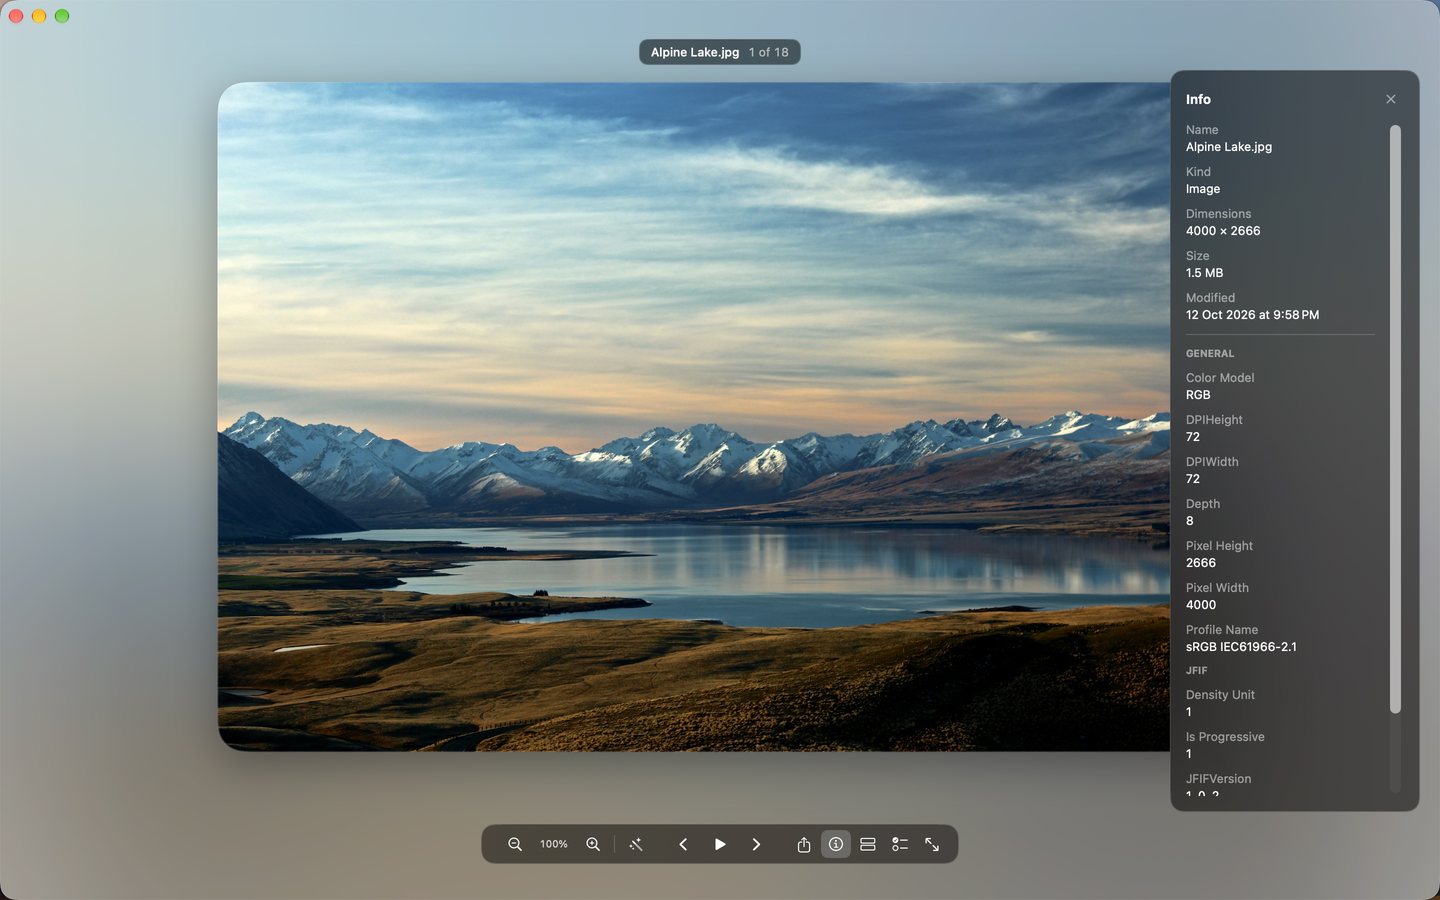Click the stacked rectangles layout icon
The image size is (1440, 900).
[868, 844]
